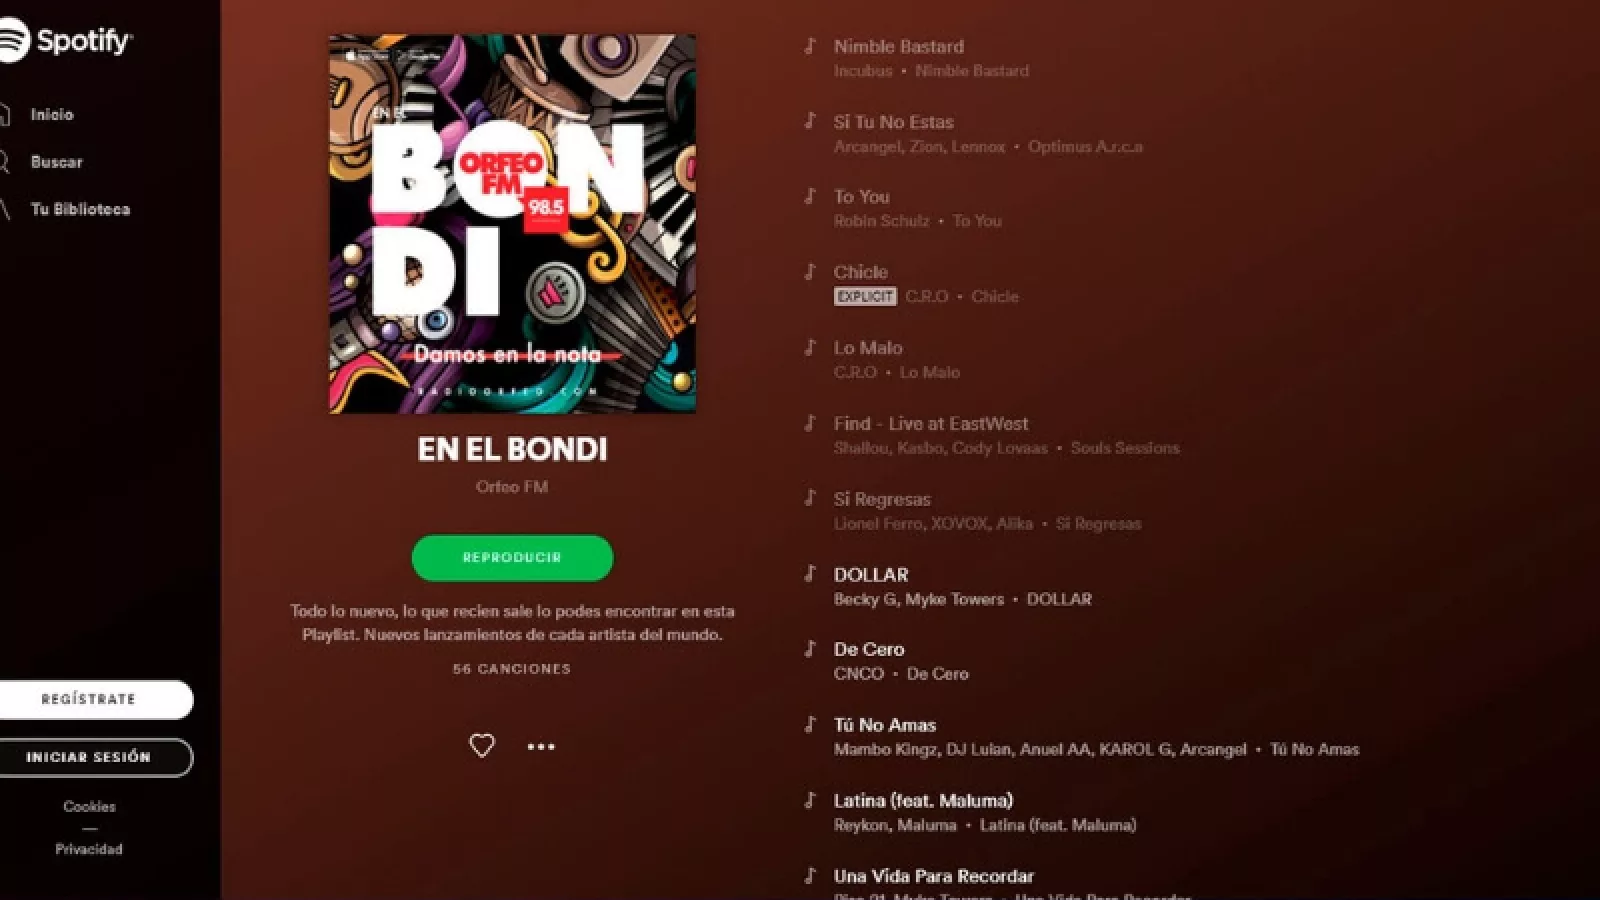Like playlist with the heart icon

[x=482, y=745]
